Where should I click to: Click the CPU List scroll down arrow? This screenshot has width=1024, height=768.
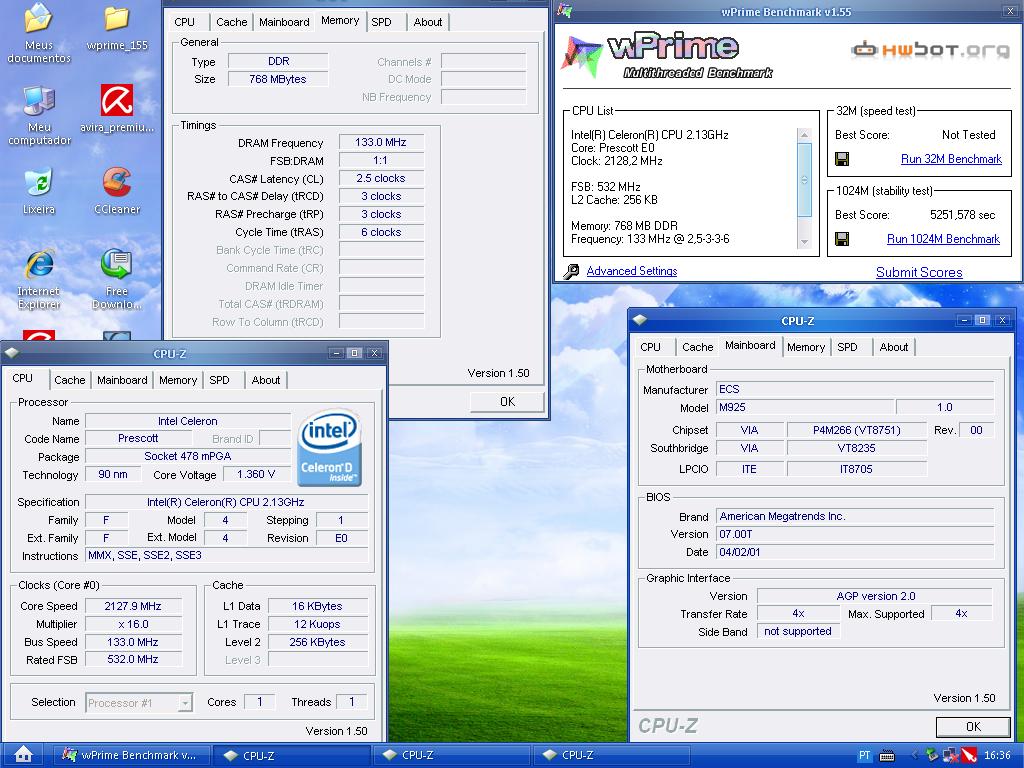[x=805, y=242]
